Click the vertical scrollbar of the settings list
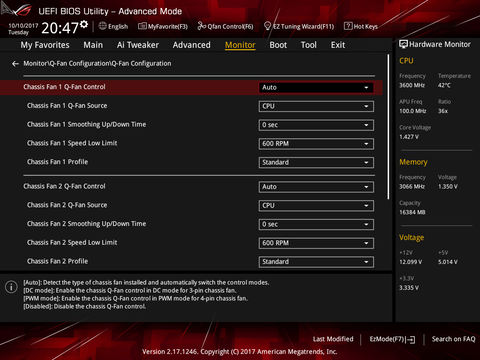The width and height of the screenshot is (480, 360). [388, 127]
